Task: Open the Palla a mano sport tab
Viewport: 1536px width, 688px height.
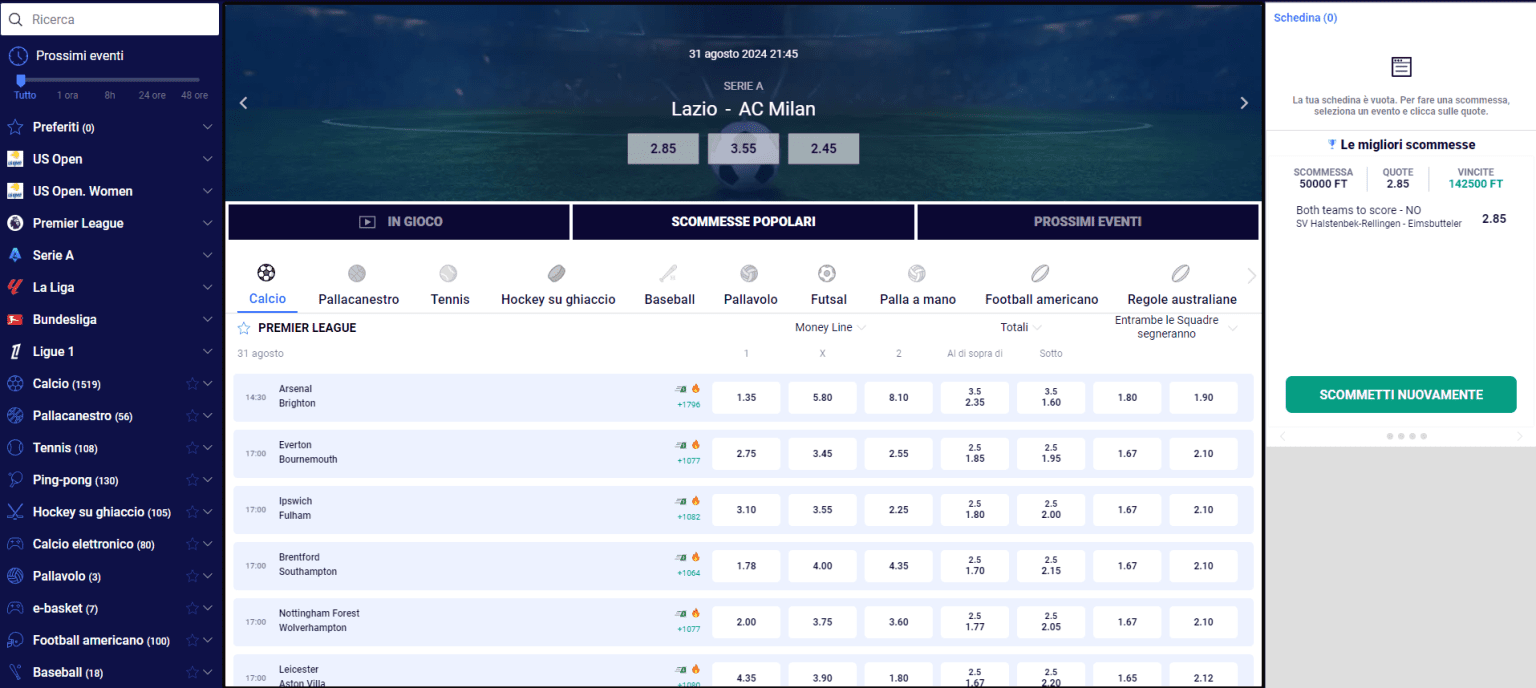Action: click(x=917, y=286)
